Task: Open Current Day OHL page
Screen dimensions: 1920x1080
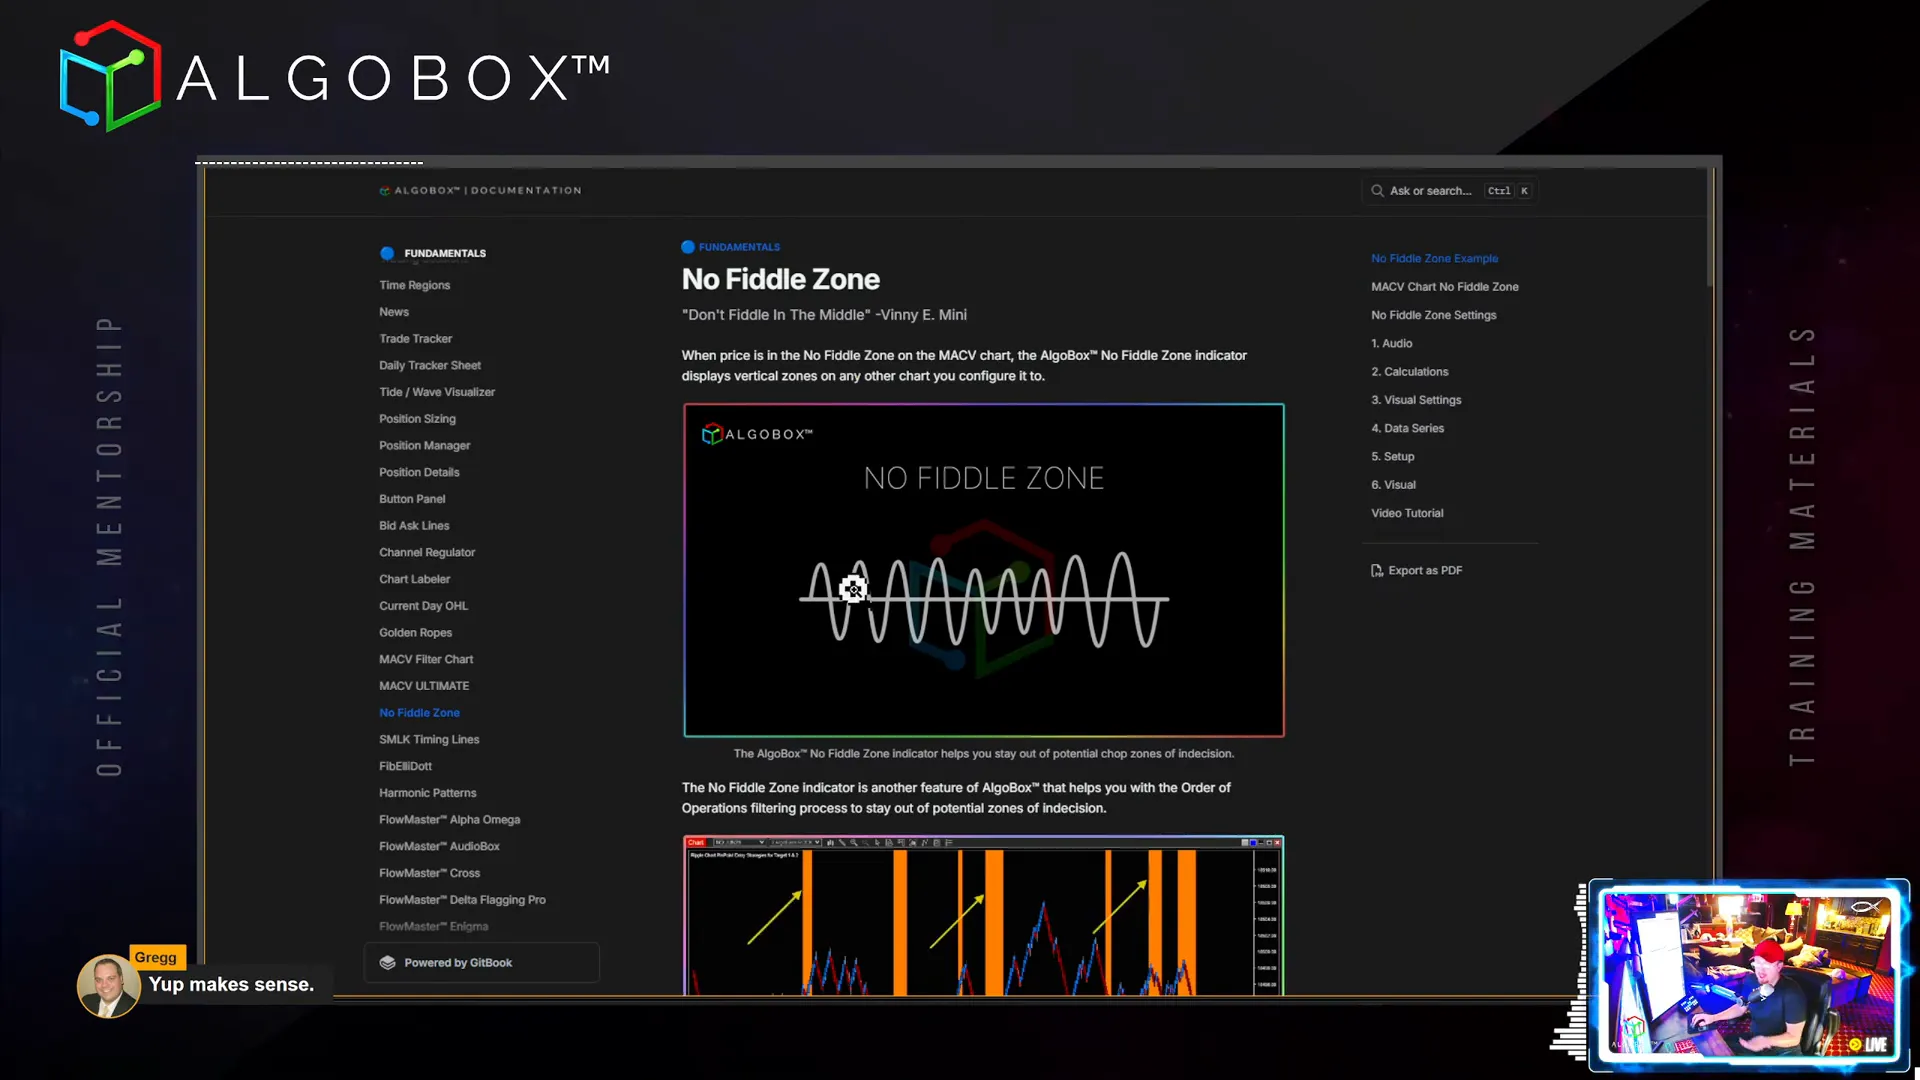Action: (x=423, y=606)
